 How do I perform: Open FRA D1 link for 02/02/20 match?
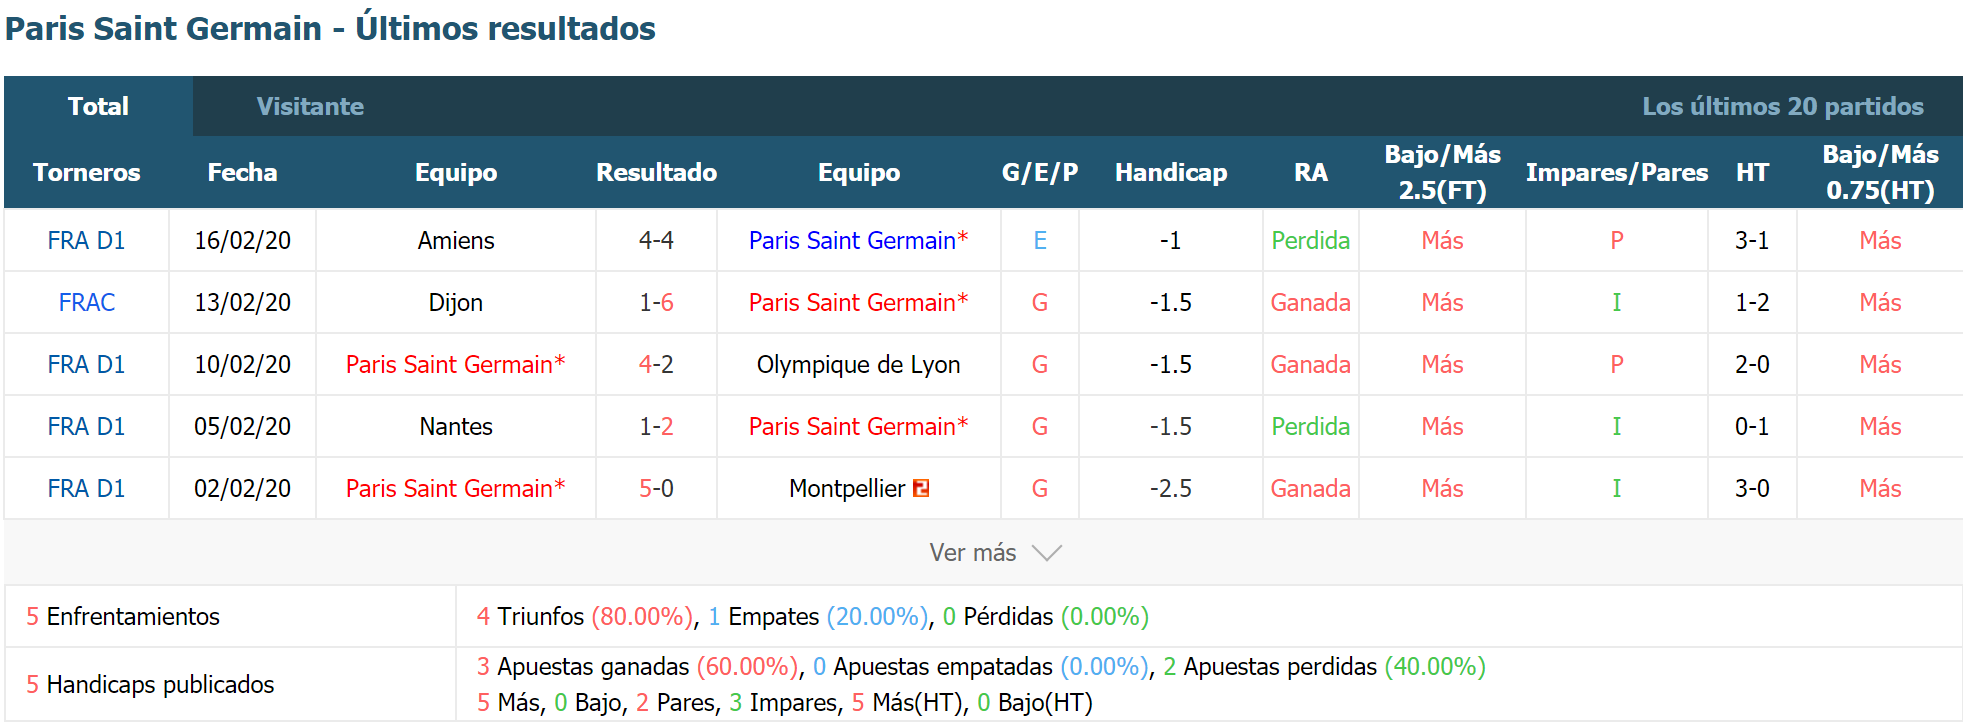point(86,489)
